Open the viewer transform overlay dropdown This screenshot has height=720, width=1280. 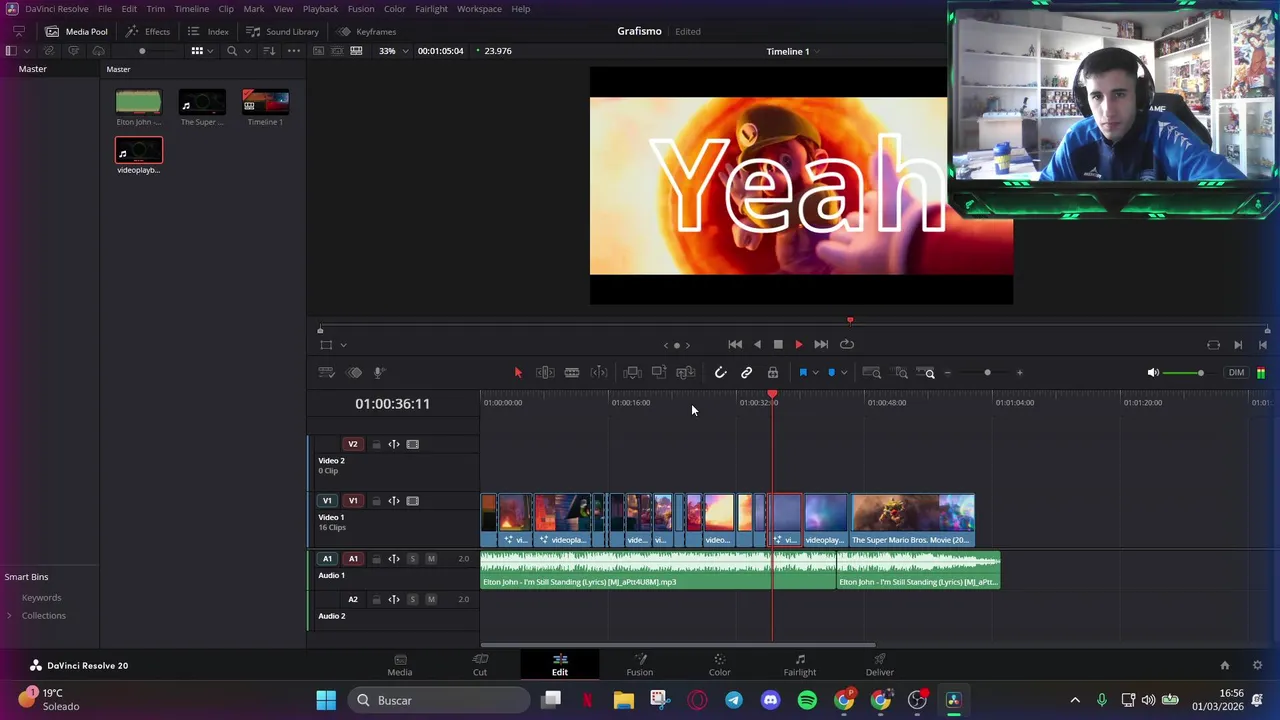[343, 345]
